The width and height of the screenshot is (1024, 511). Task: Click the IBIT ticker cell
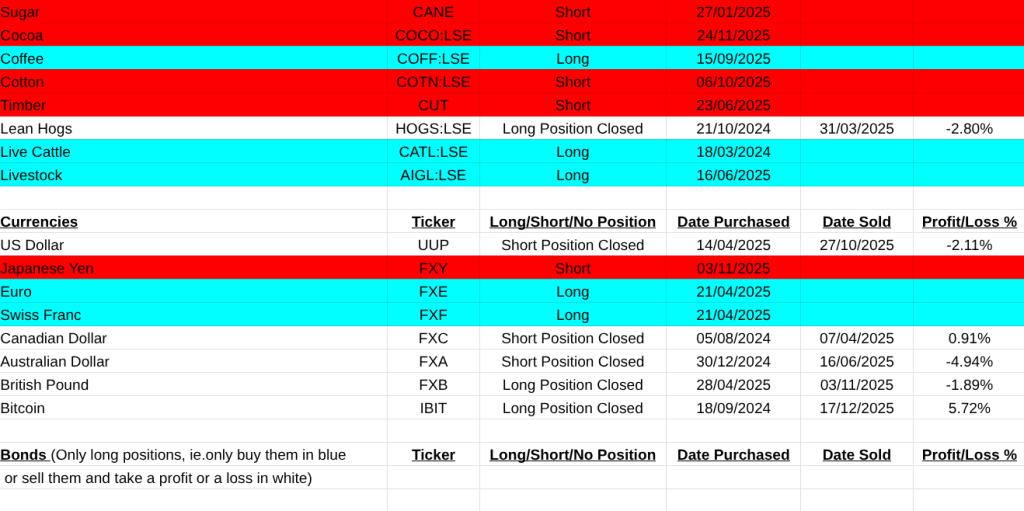[433, 408]
